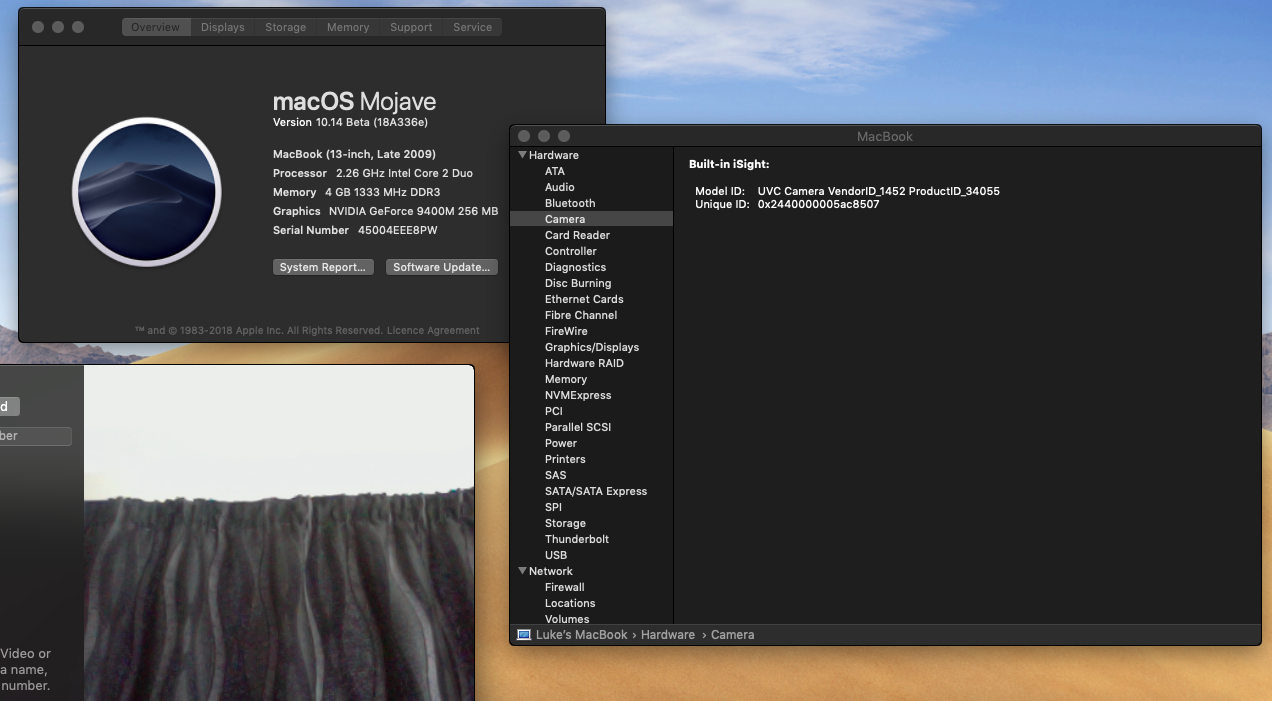Click the serial number 45004EEE8PW
Screen dimensions: 1272x701
[x=397, y=230]
